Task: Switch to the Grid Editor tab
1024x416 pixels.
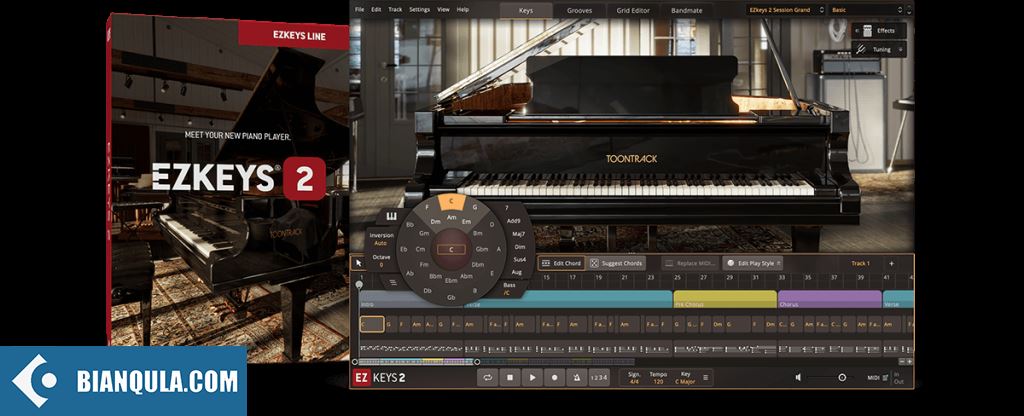Action: click(633, 10)
